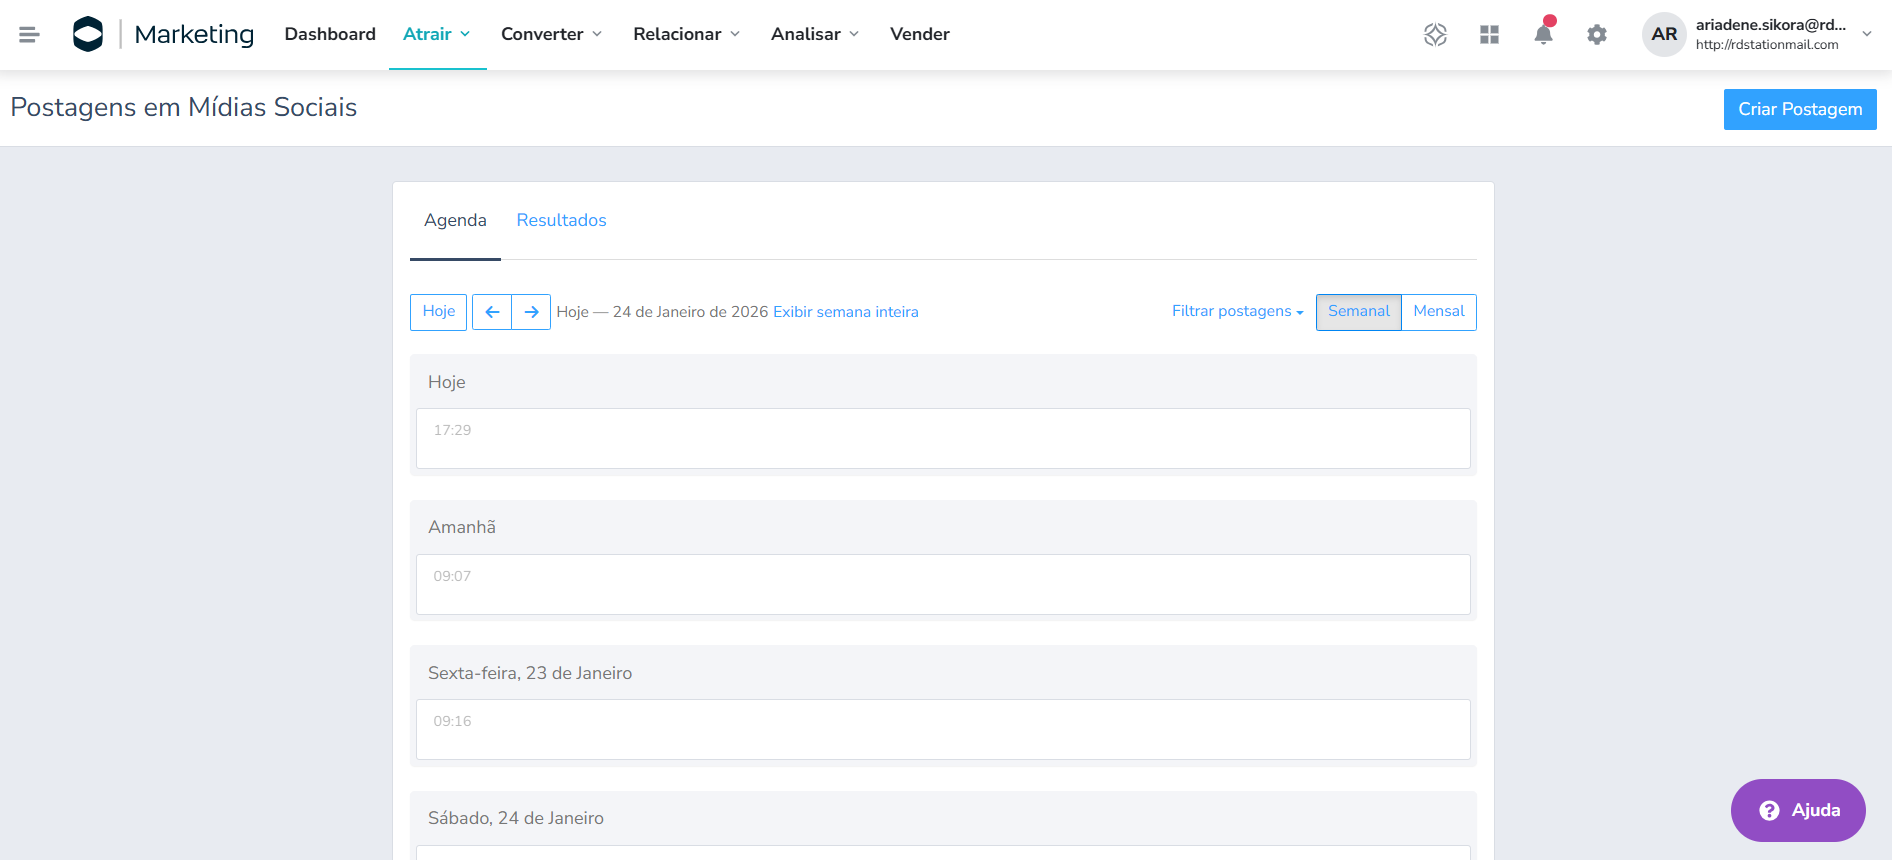Open the settings gear icon

point(1597,35)
